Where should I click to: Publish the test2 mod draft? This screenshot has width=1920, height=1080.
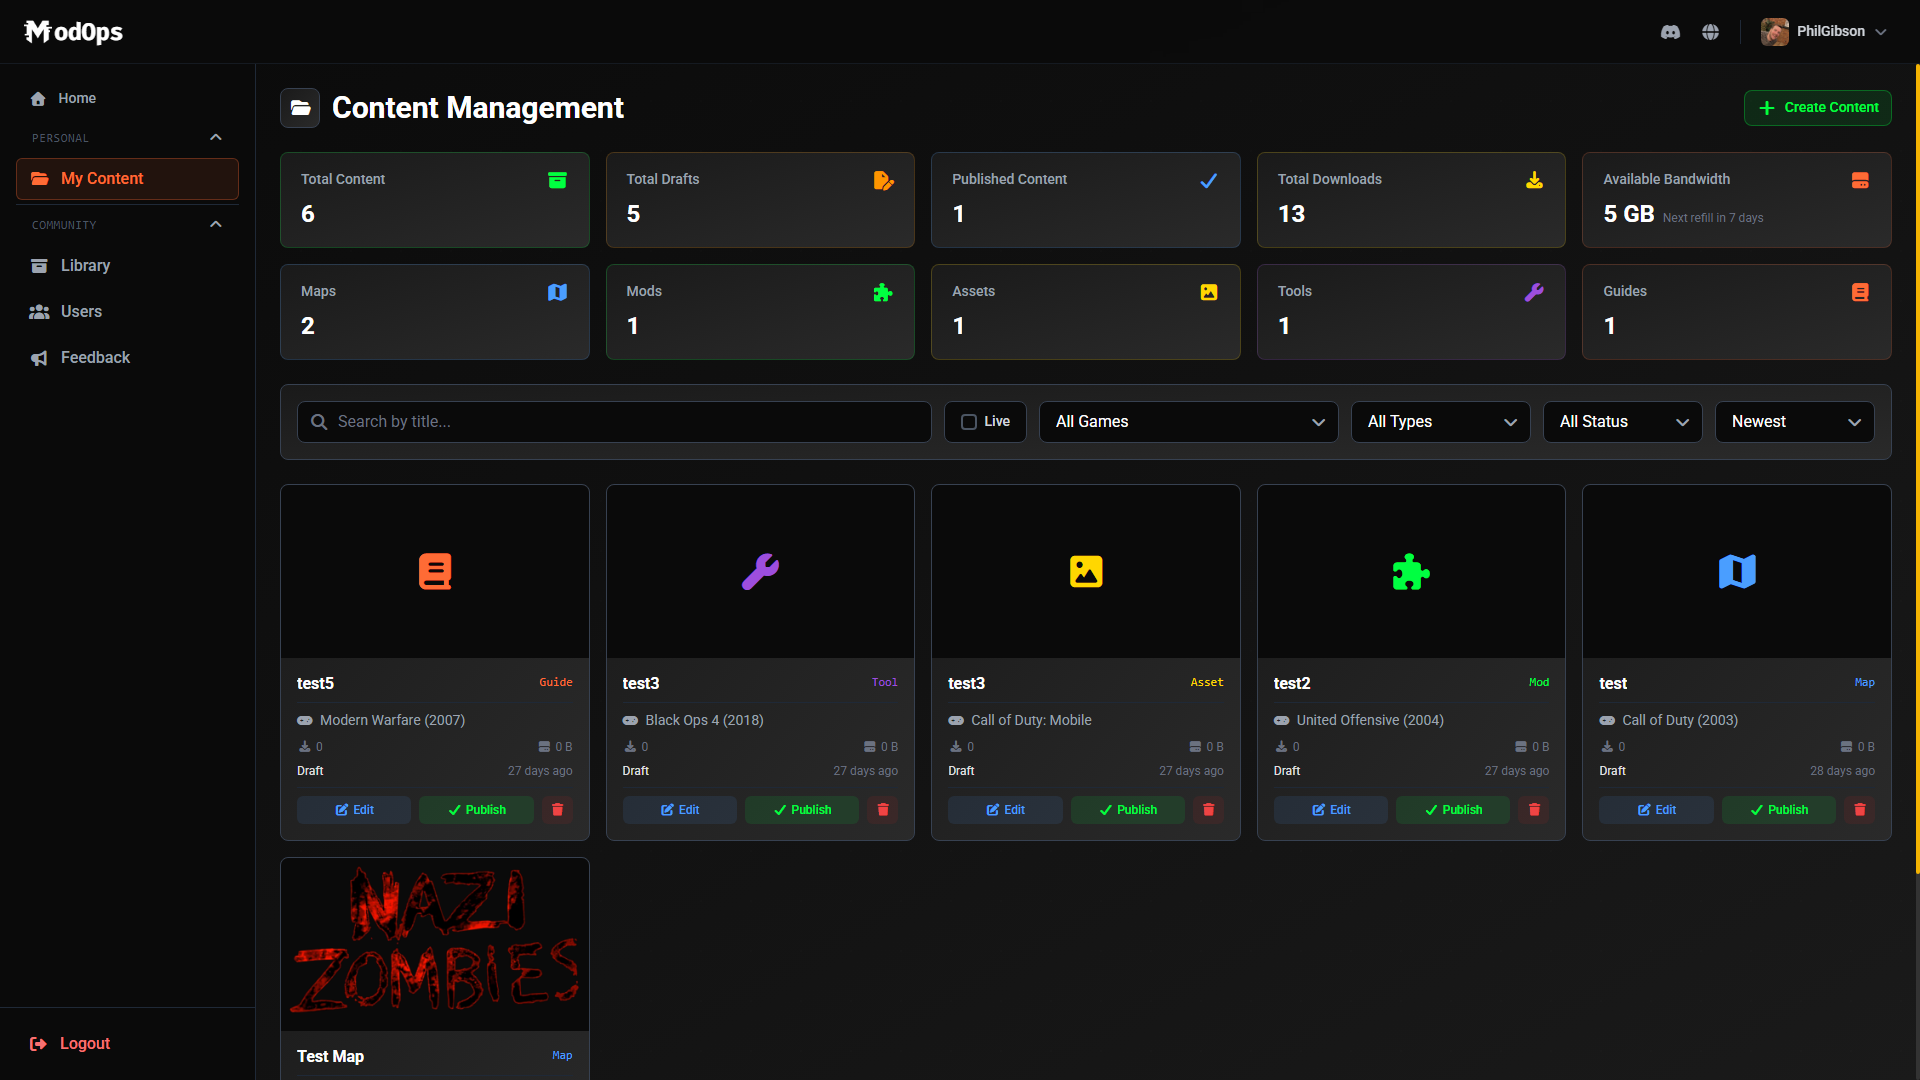(1452, 810)
